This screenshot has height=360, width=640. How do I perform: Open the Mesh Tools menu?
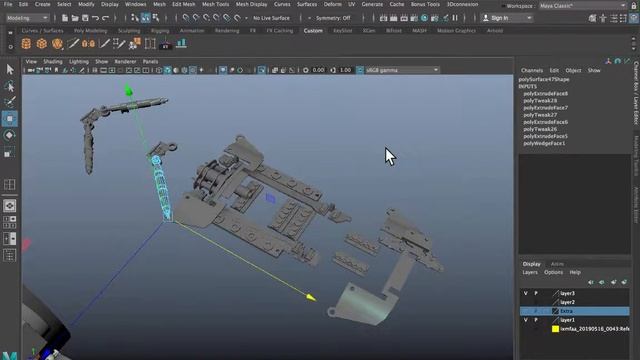pos(216,4)
